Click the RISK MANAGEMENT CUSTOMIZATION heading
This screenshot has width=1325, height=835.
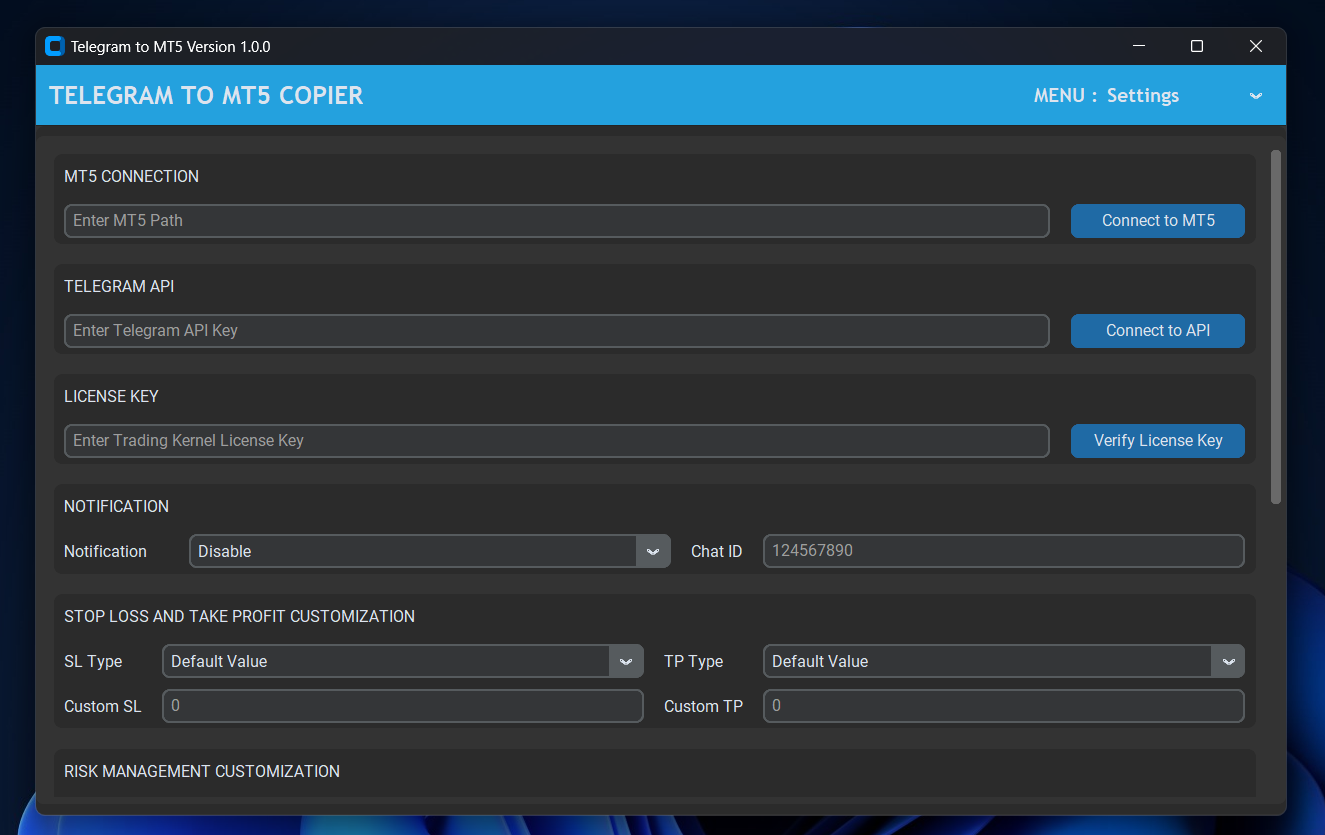[x=202, y=771]
